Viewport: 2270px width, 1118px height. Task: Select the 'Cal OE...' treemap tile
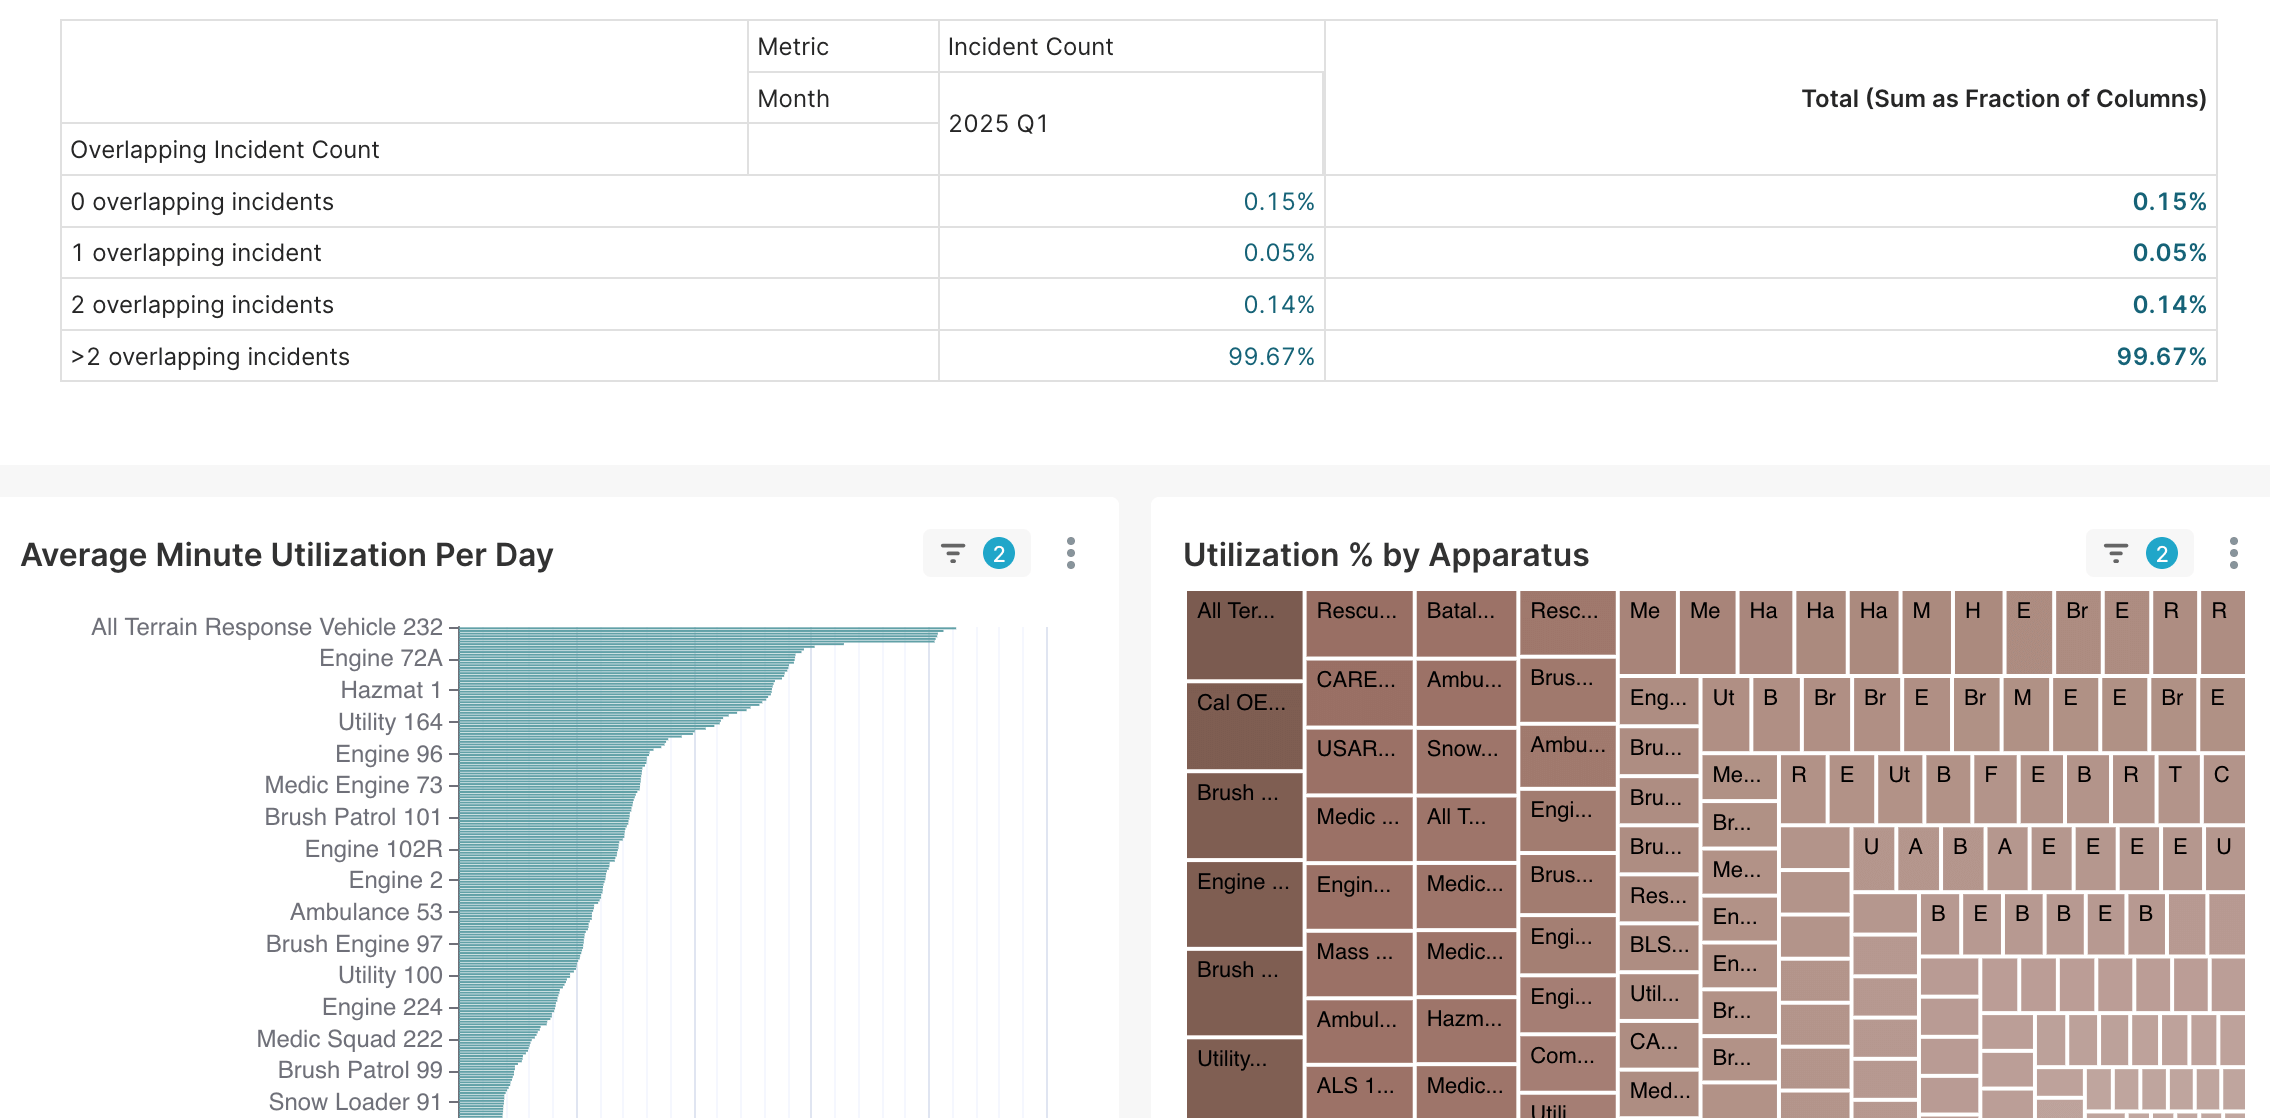[1244, 725]
